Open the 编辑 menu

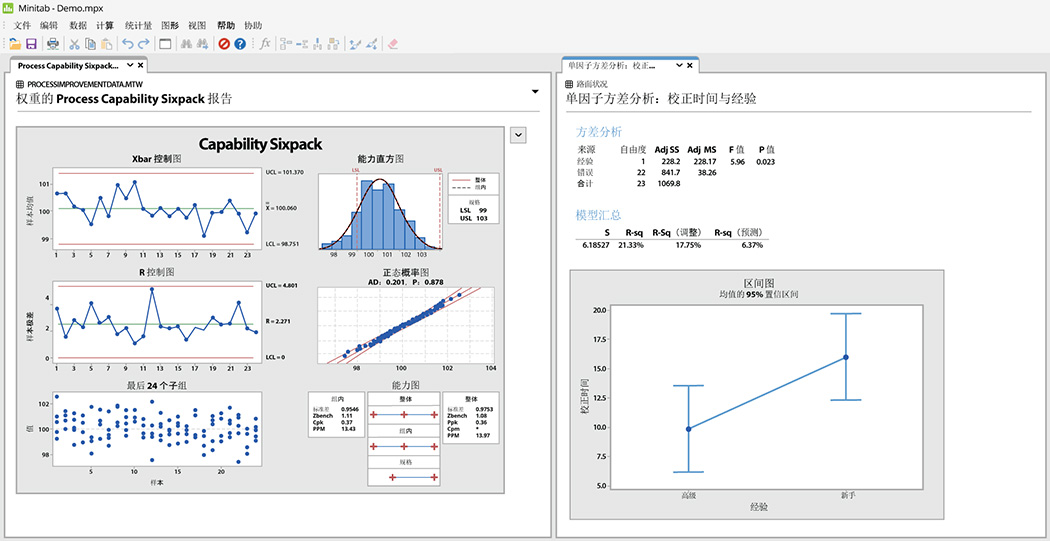[x=49, y=25]
